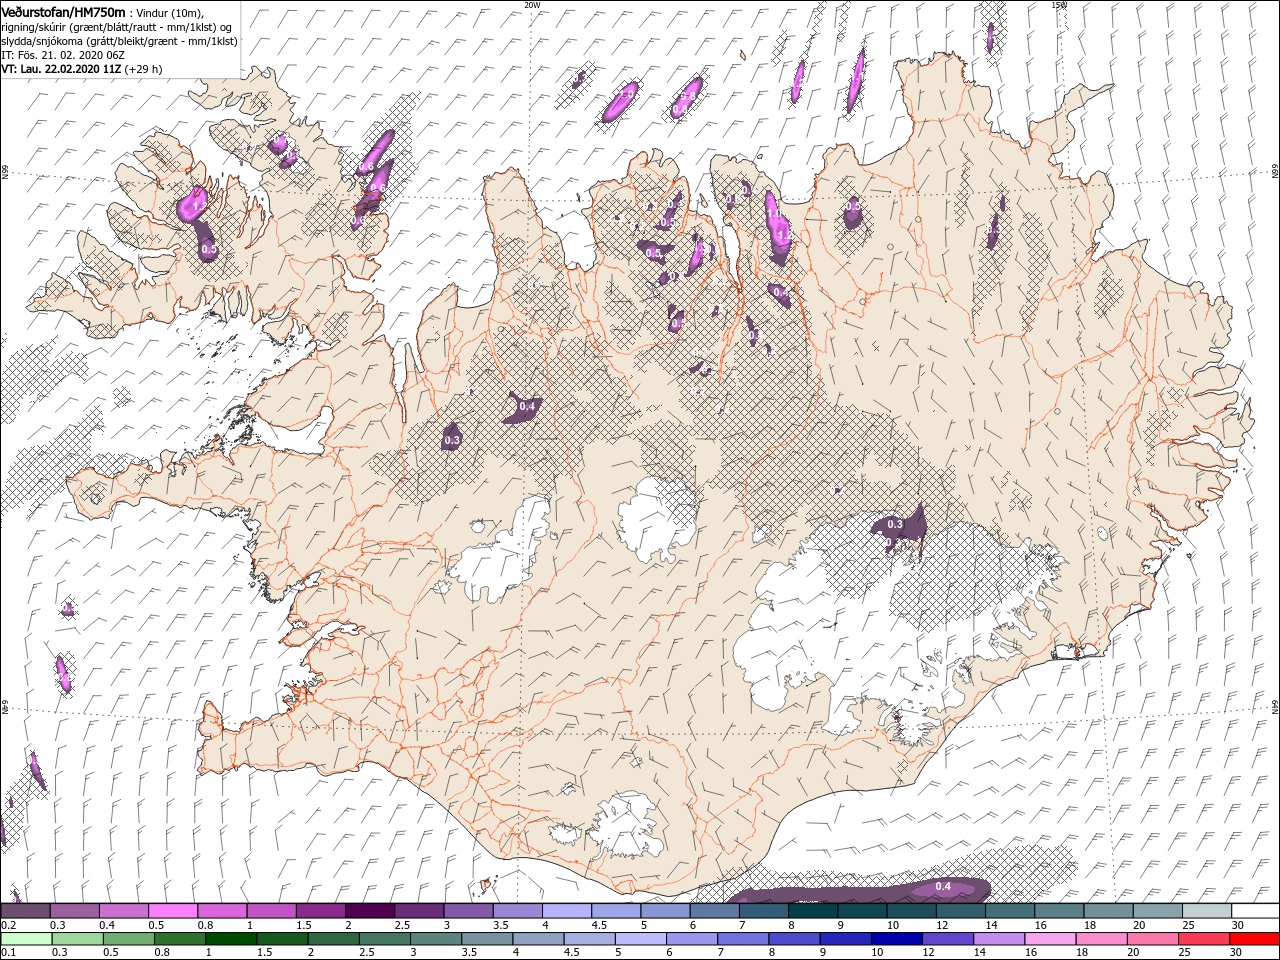1280x960 pixels.
Task: Select the dark teal snow swatch between 8 and 9
Action: (x=812, y=911)
